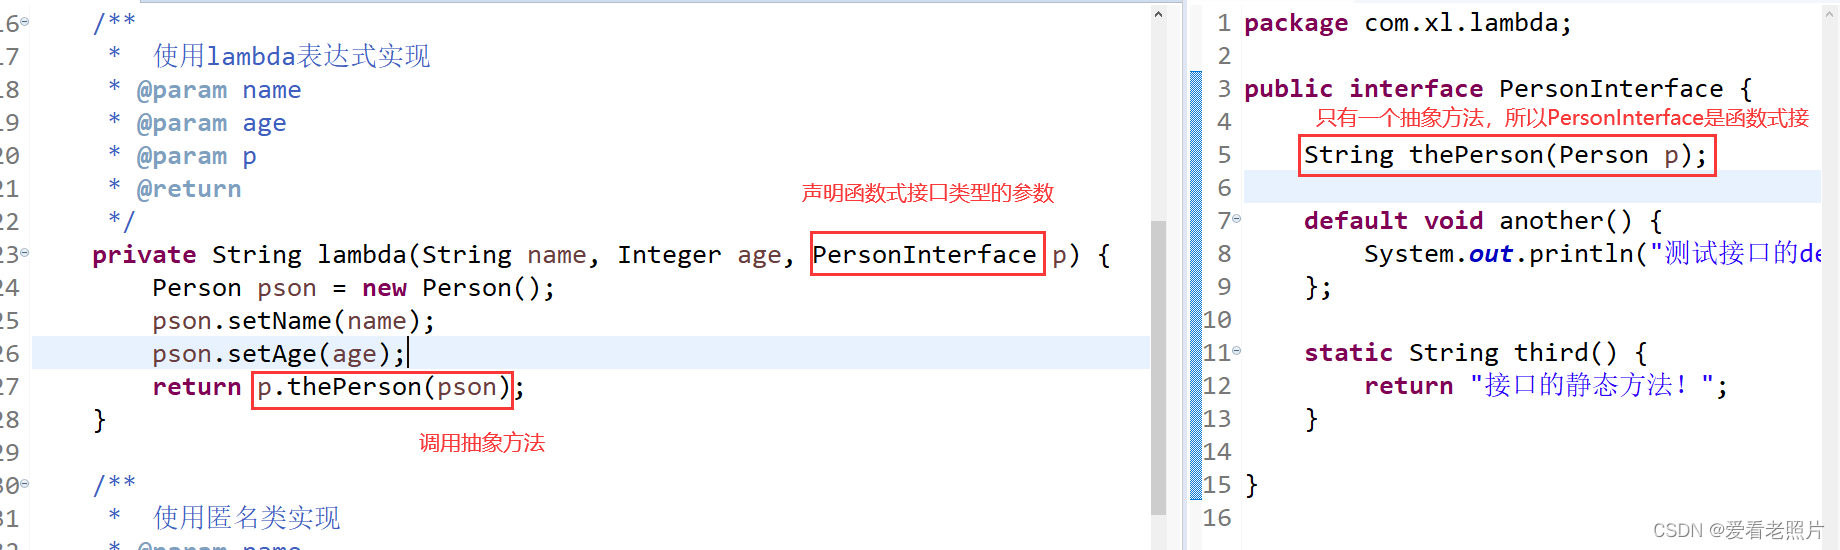
Task: Click the blue change marker beside line 15
Action: click(x=1195, y=485)
